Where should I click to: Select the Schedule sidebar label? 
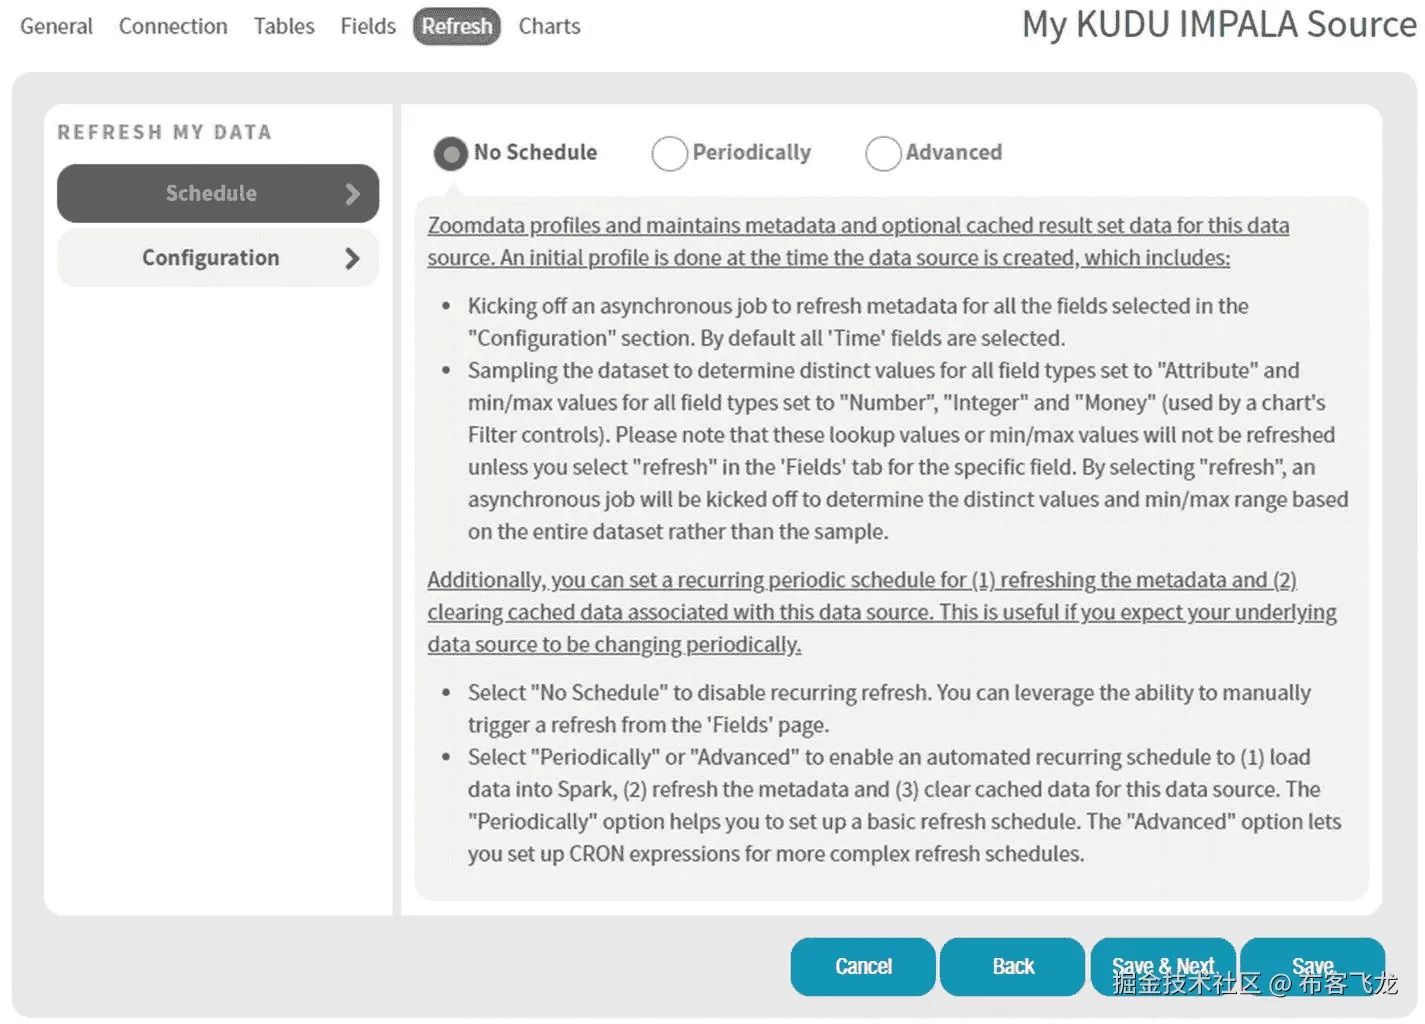(211, 193)
